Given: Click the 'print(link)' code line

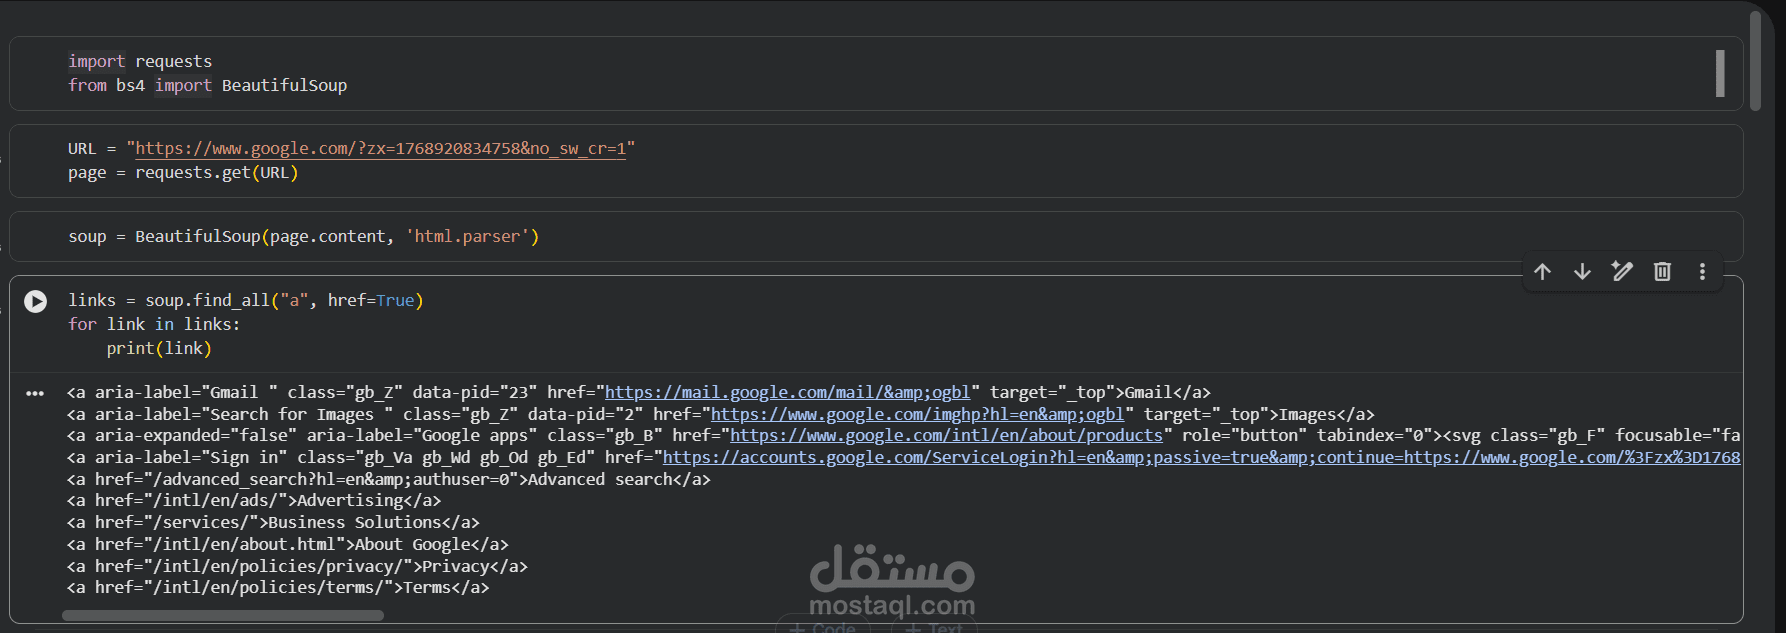Looking at the screenshot, I should [159, 348].
